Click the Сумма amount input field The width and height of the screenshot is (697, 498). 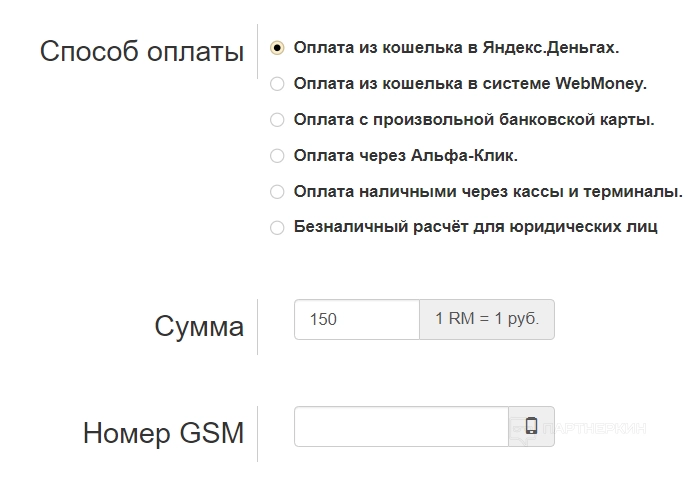pyautogui.click(x=356, y=320)
